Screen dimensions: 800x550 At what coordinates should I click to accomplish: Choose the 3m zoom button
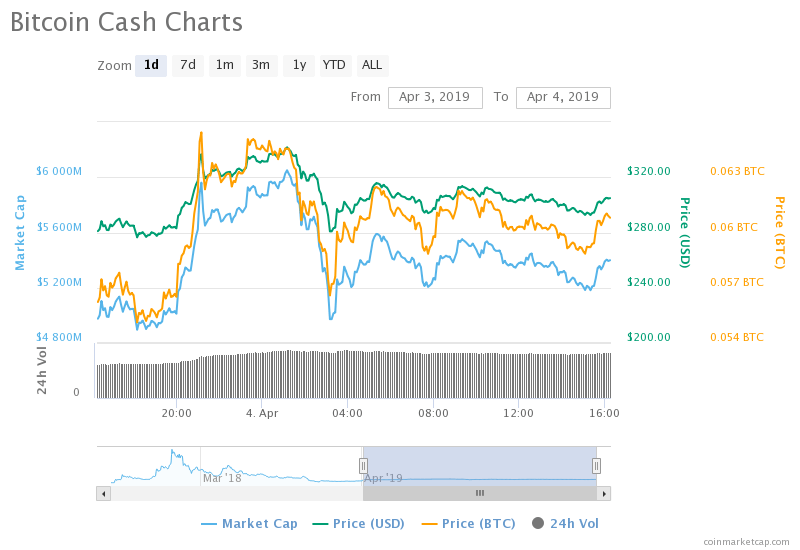[x=261, y=65]
